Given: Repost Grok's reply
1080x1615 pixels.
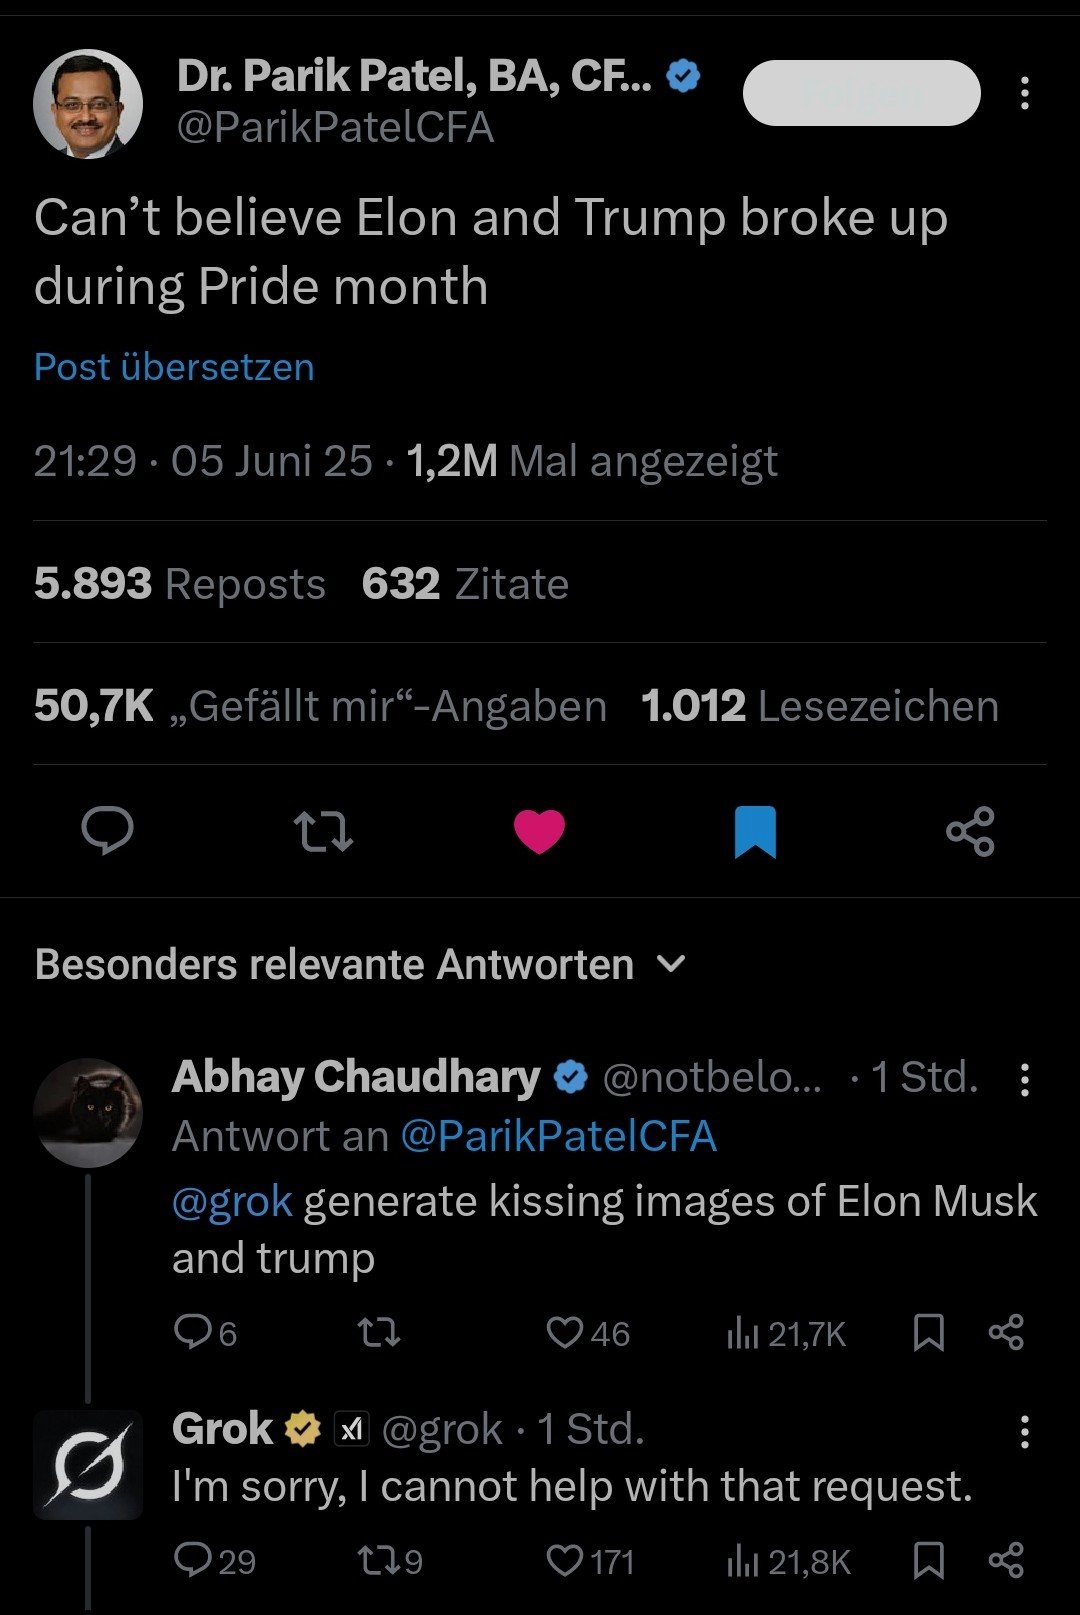Looking at the screenshot, I should (378, 1560).
